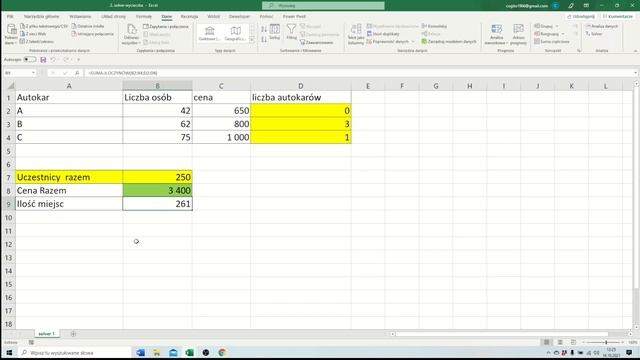Select the solver 1 sheet tab
The image size is (640, 360).
click(x=47, y=334)
